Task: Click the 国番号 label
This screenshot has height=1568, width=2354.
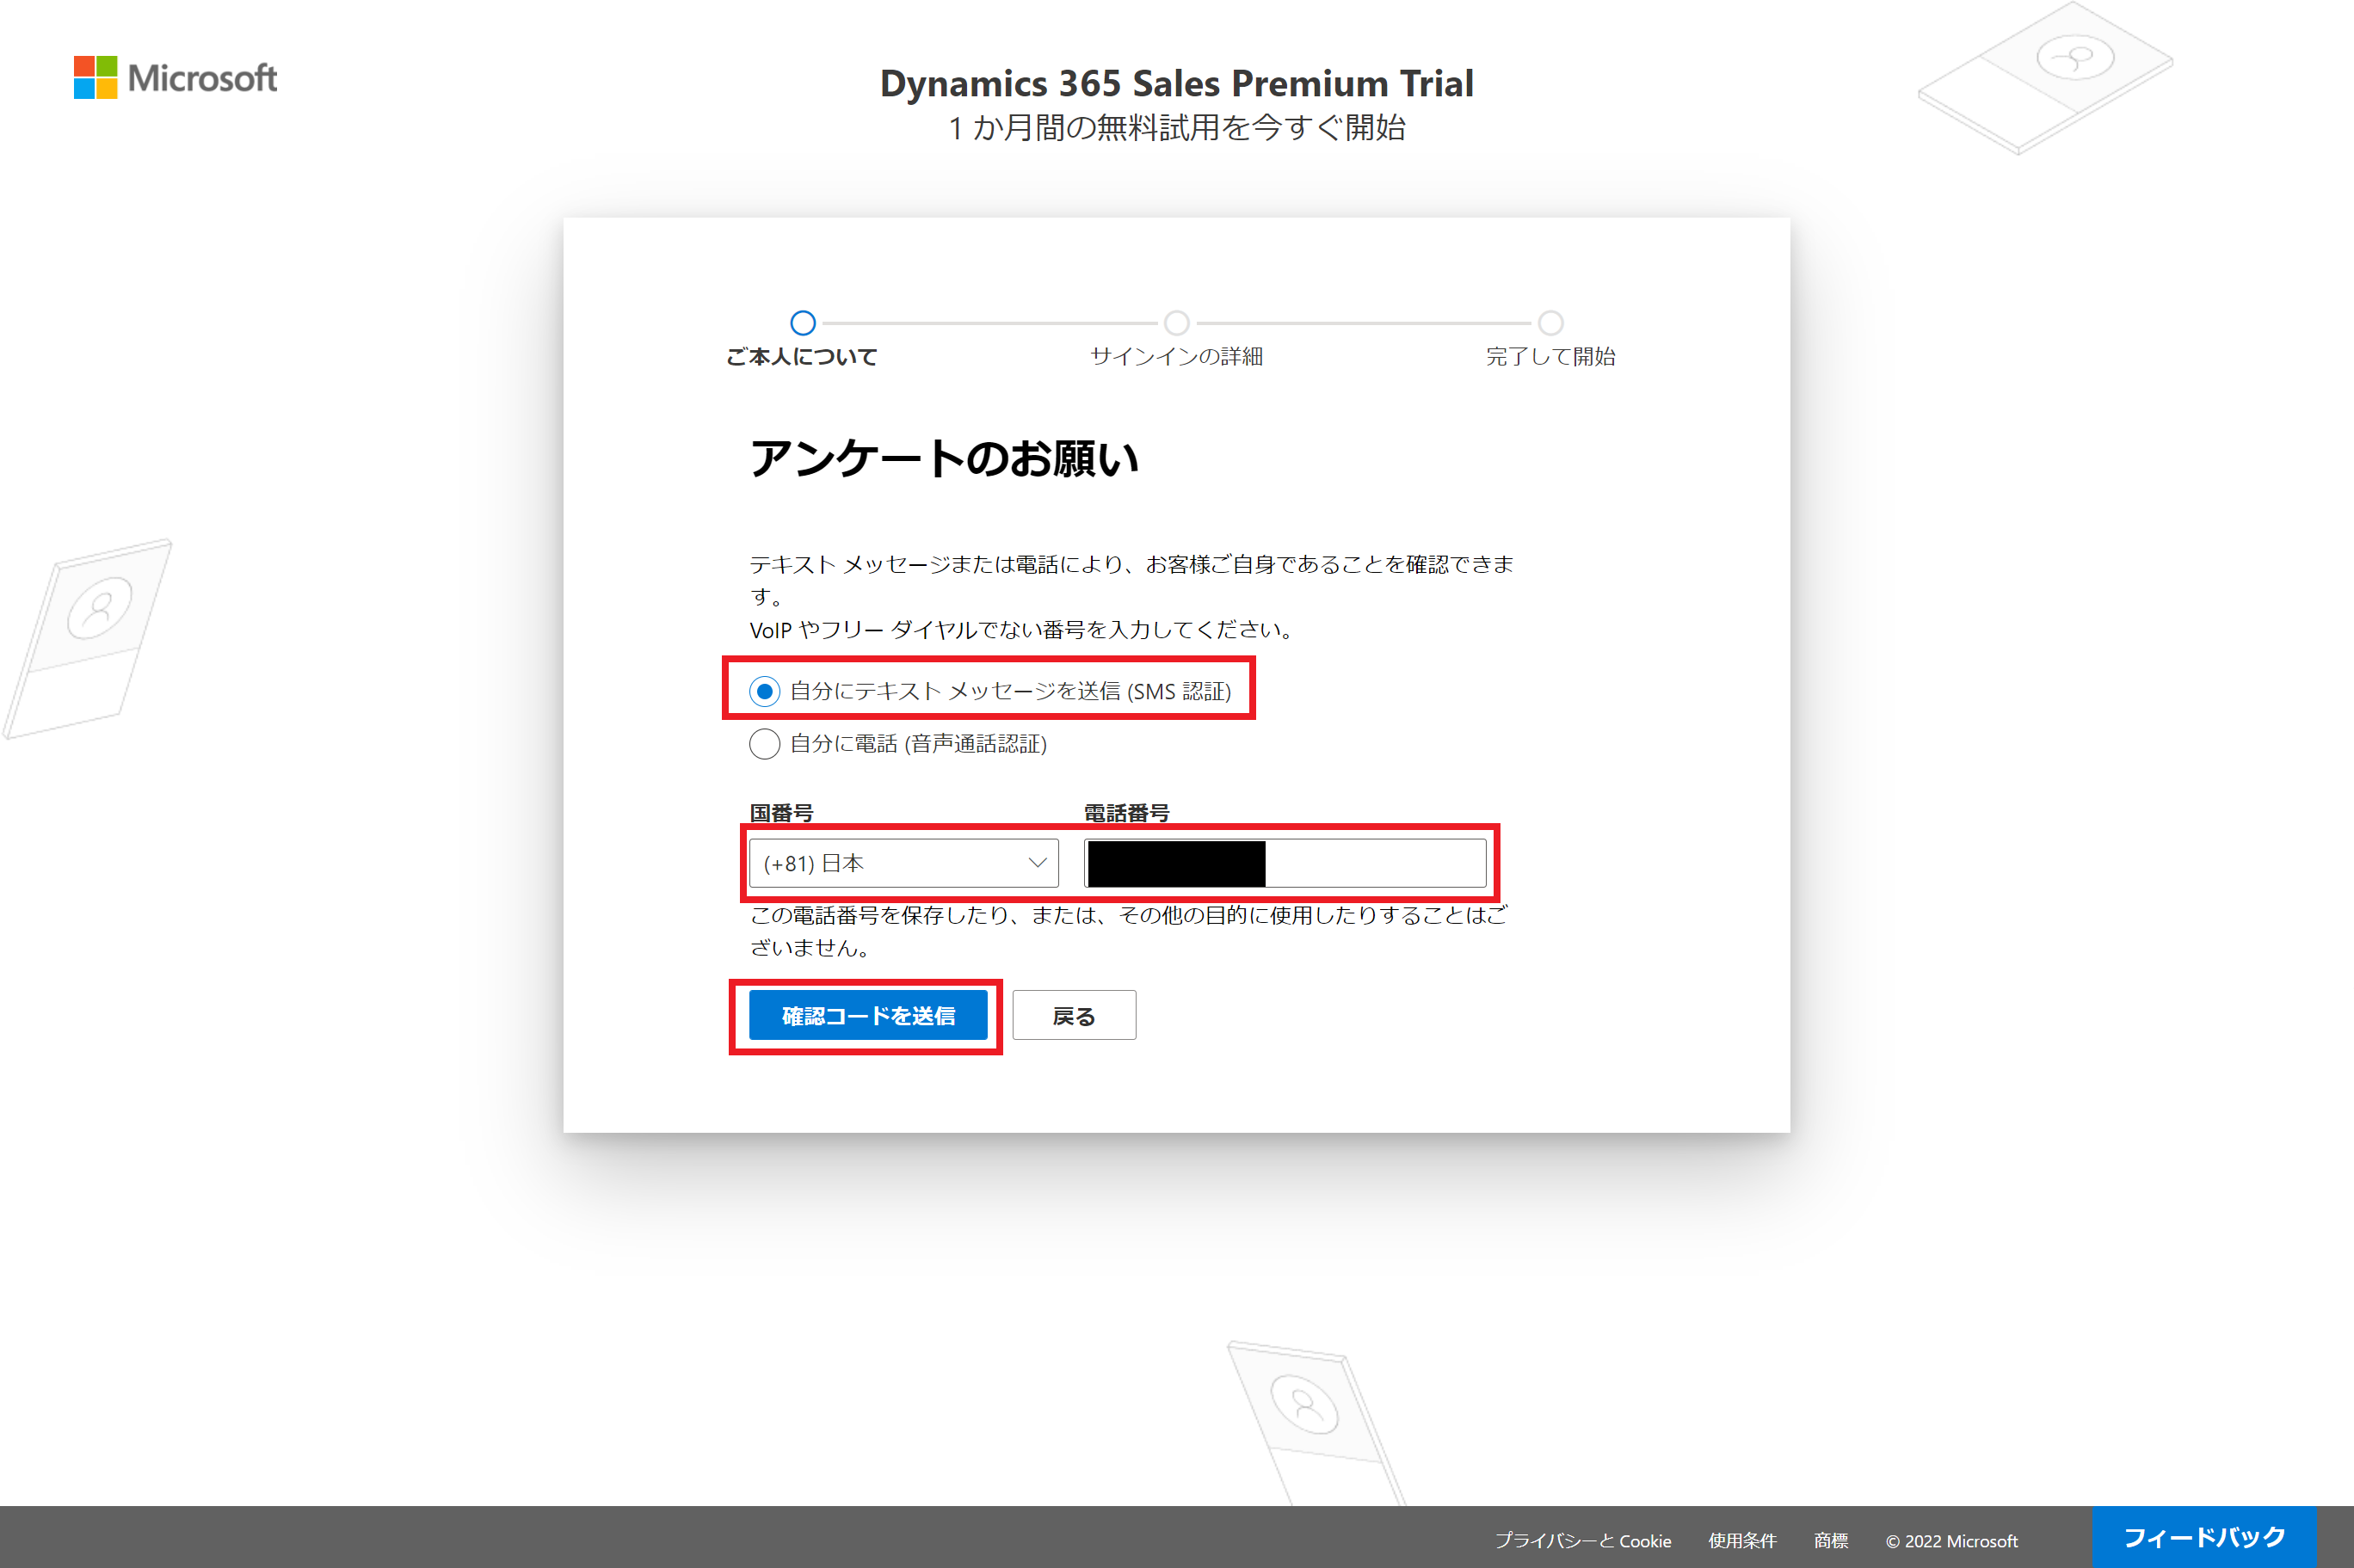Action: pos(781,813)
